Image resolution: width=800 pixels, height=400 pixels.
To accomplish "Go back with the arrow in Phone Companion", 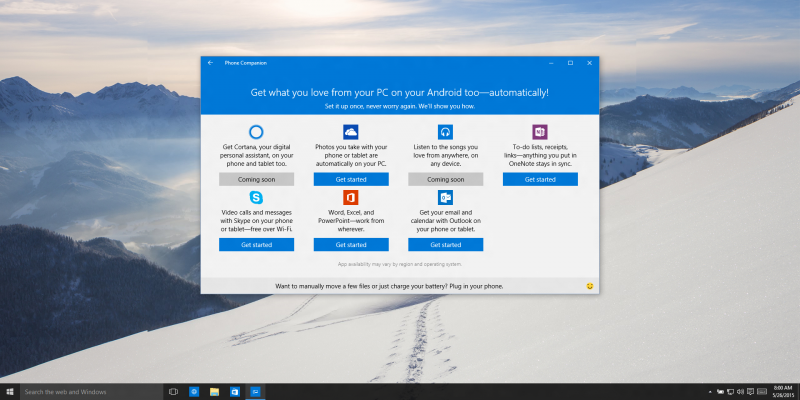I will tap(210, 63).
